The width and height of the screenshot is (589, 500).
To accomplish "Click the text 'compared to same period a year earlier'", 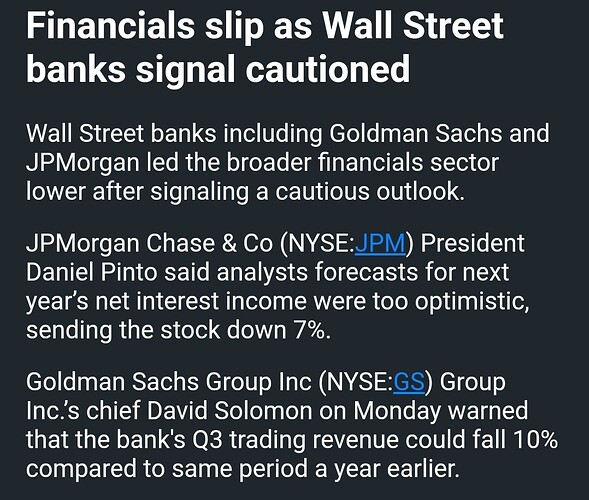I will pyautogui.click(x=241, y=469).
